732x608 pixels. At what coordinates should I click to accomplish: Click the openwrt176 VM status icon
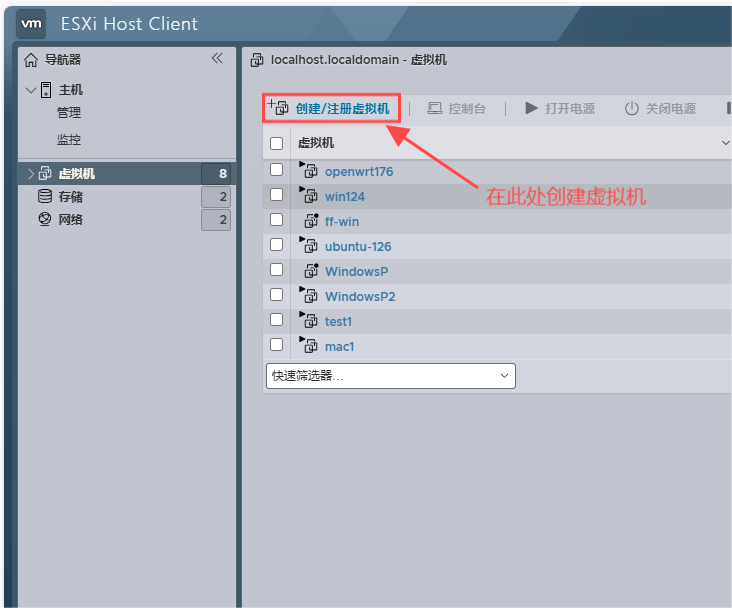click(x=309, y=170)
